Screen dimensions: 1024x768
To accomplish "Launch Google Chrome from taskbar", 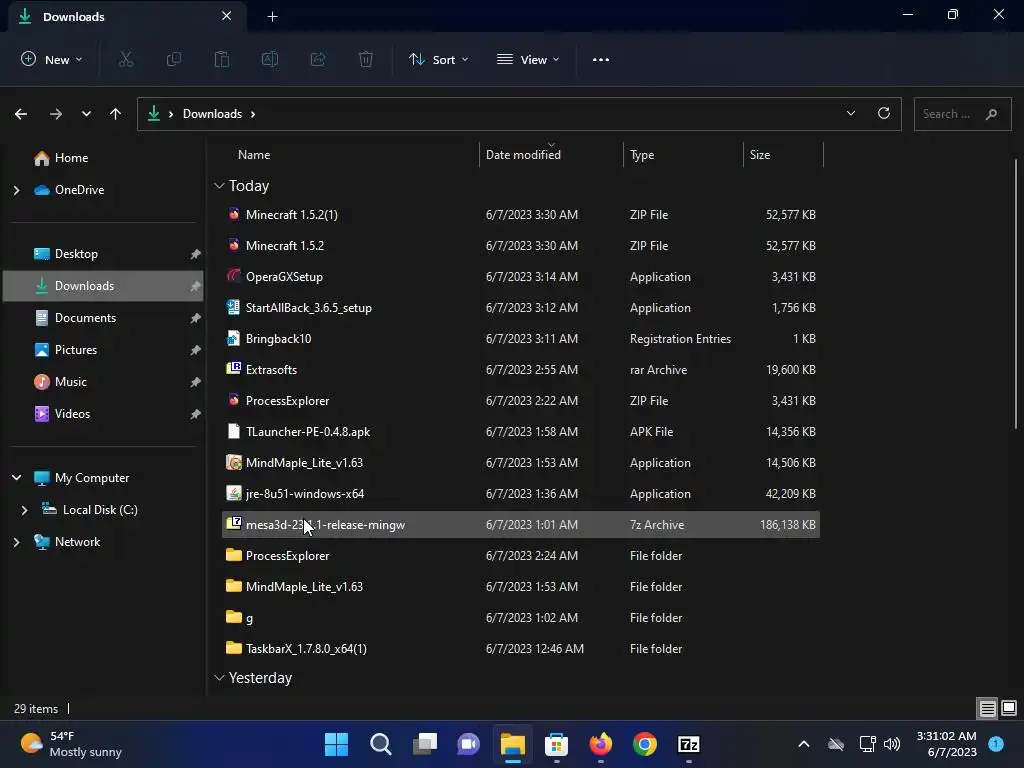I will (x=645, y=744).
